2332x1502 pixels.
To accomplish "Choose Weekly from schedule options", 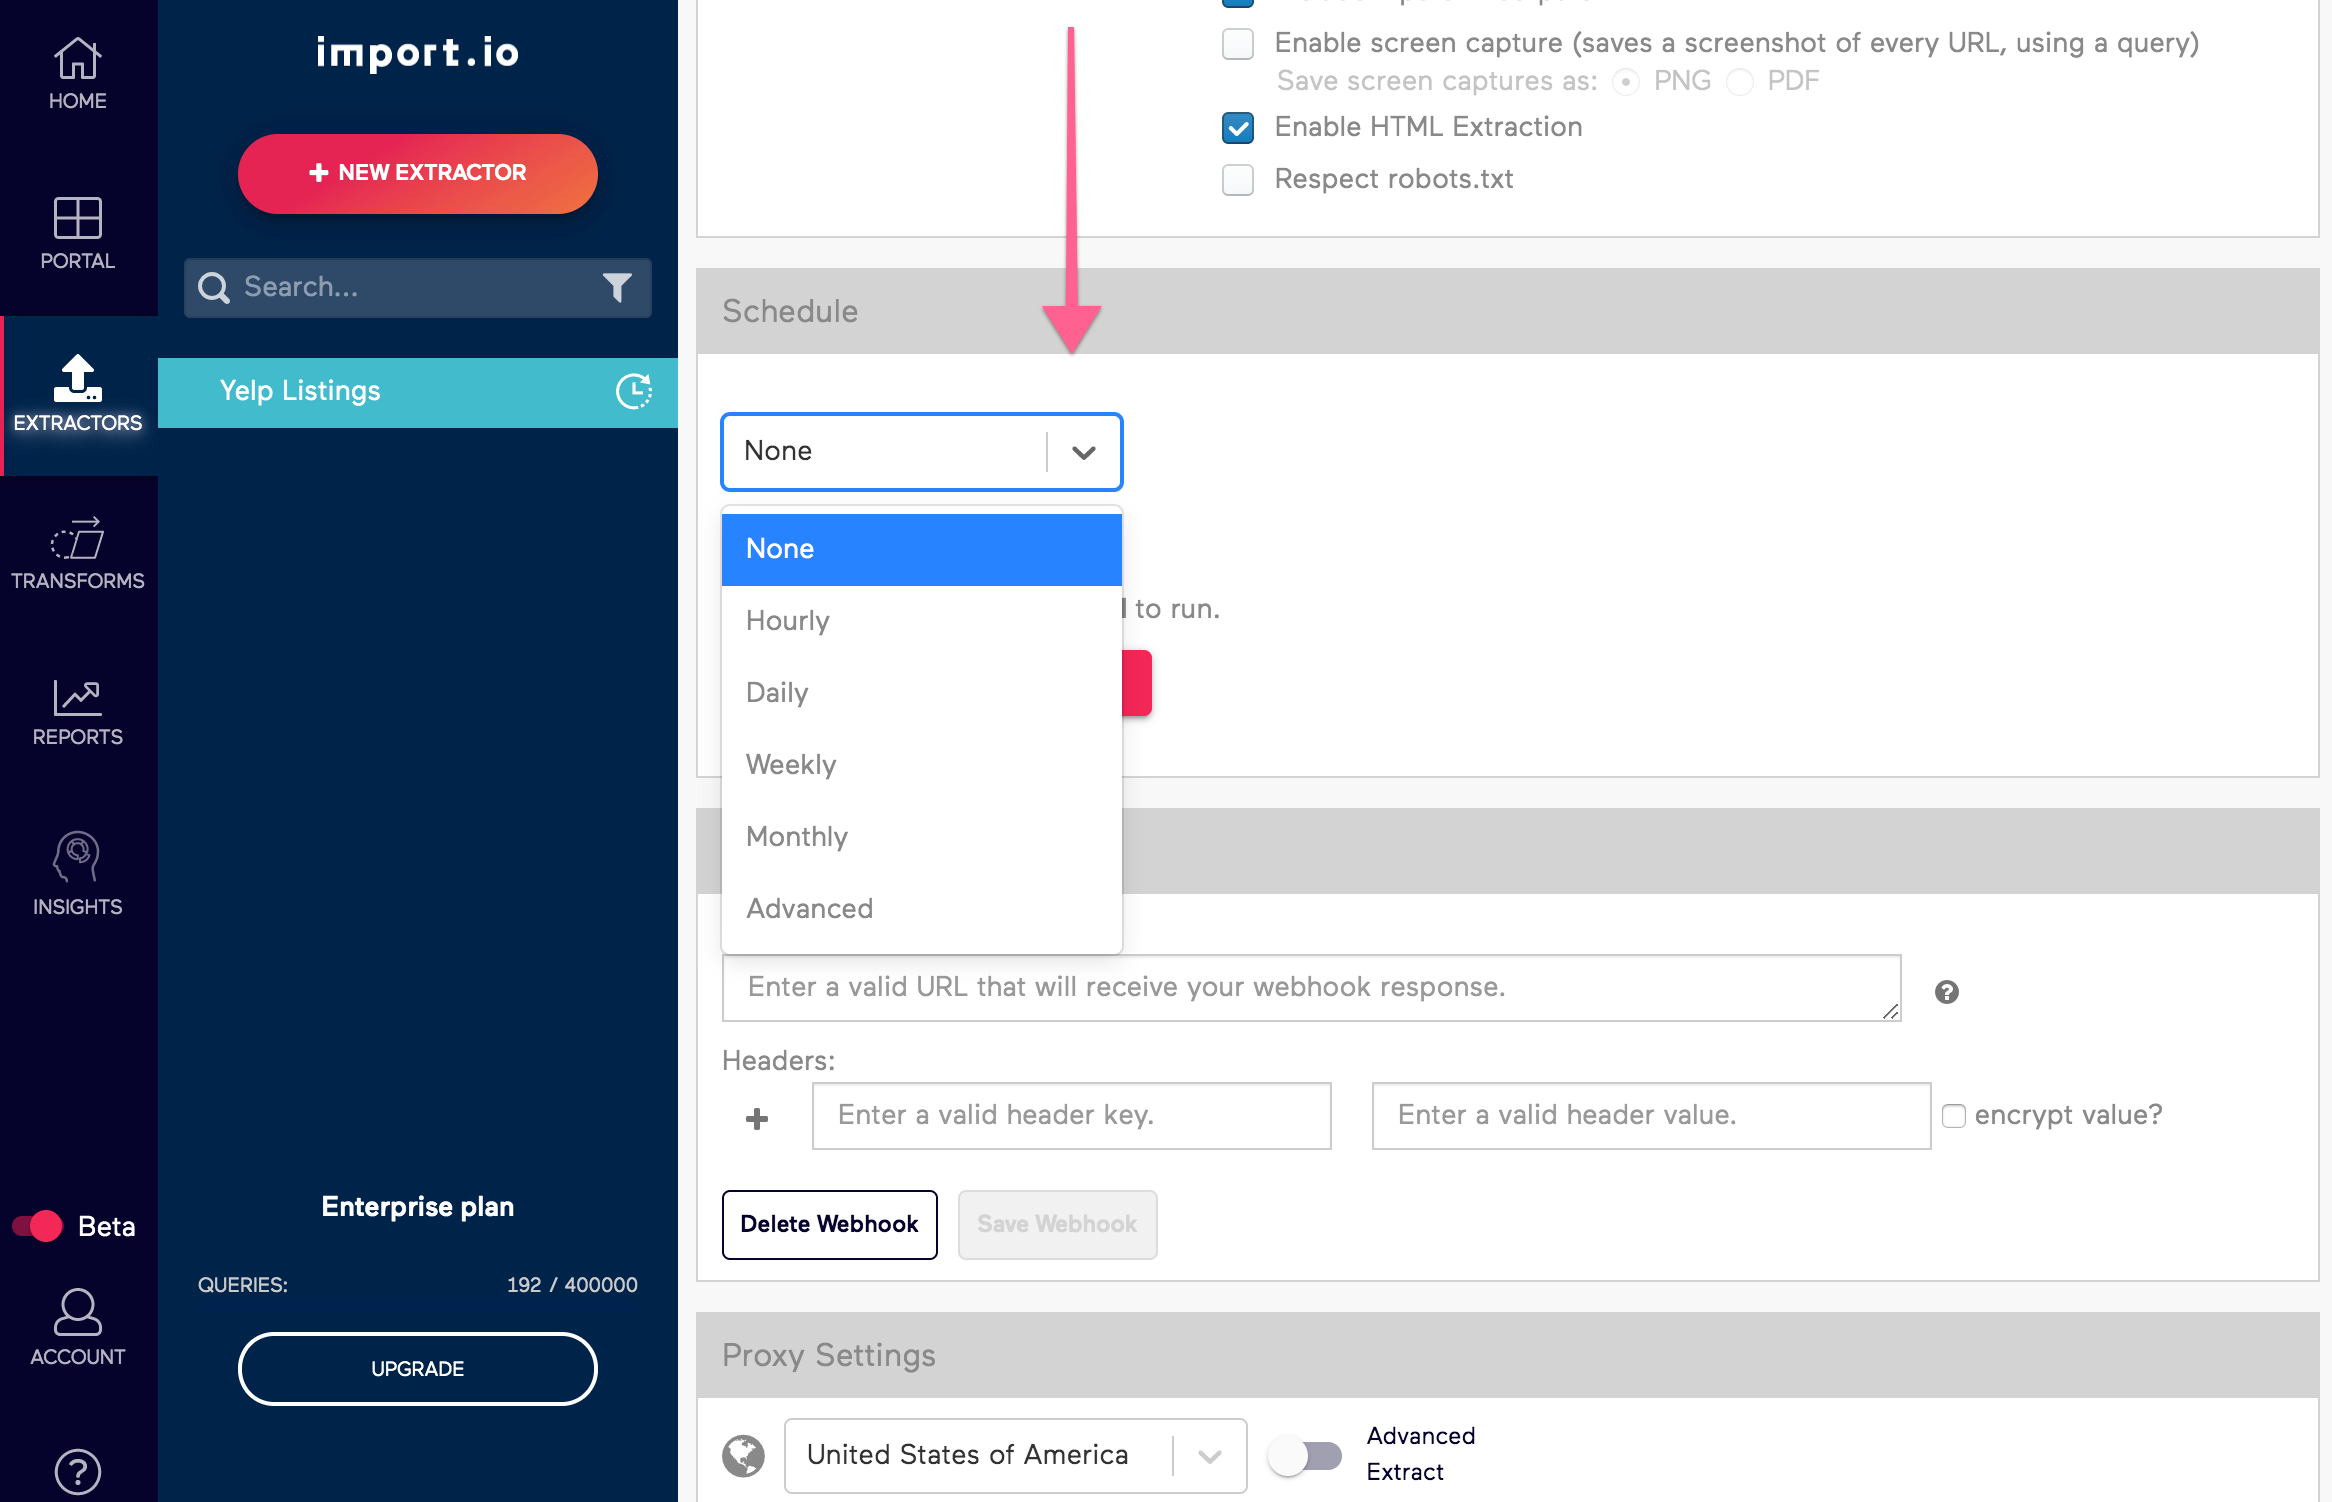I will [791, 765].
